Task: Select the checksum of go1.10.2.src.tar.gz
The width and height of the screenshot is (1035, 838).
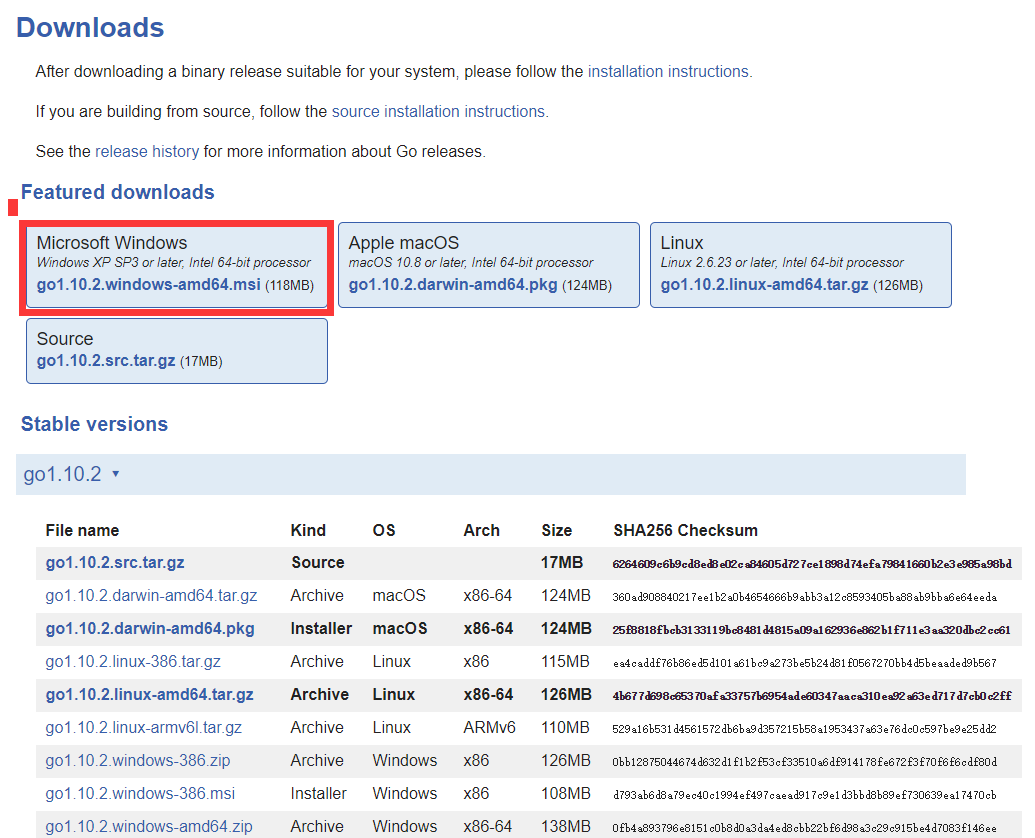Action: click(812, 564)
